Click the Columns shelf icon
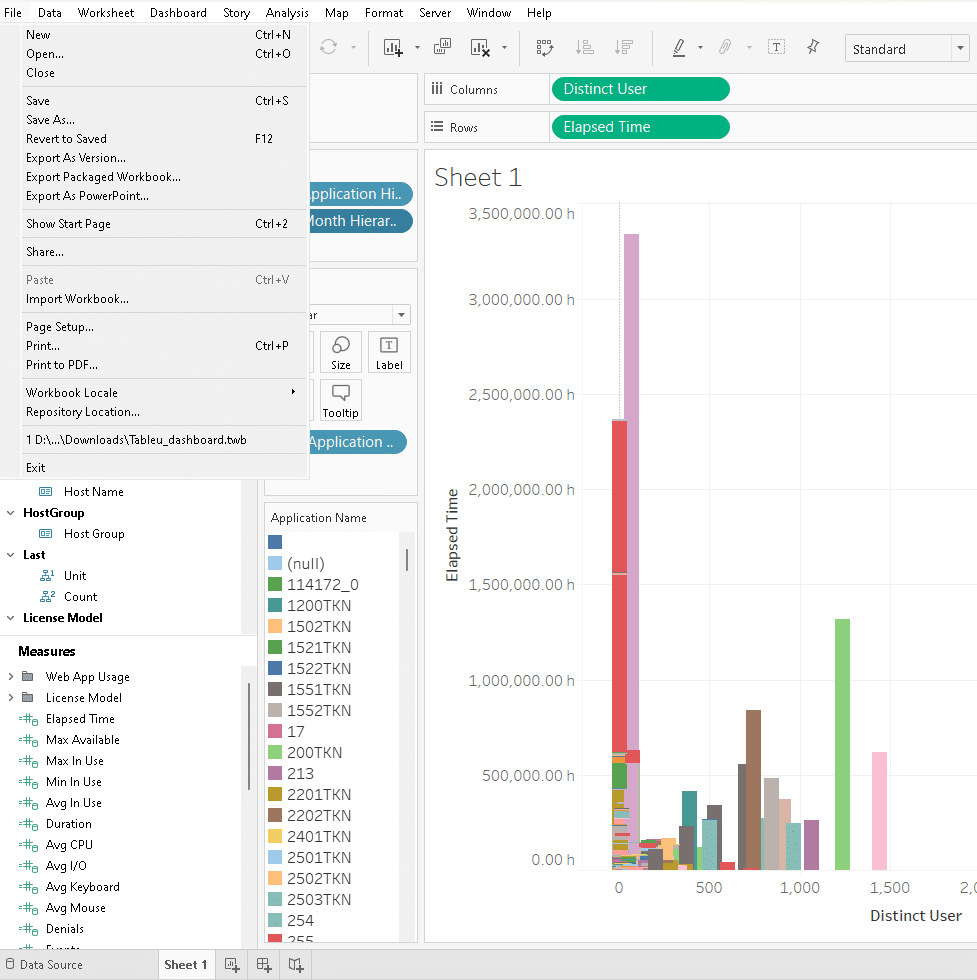Image resolution: width=977 pixels, height=980 pixels. click(x=437, y=89)
